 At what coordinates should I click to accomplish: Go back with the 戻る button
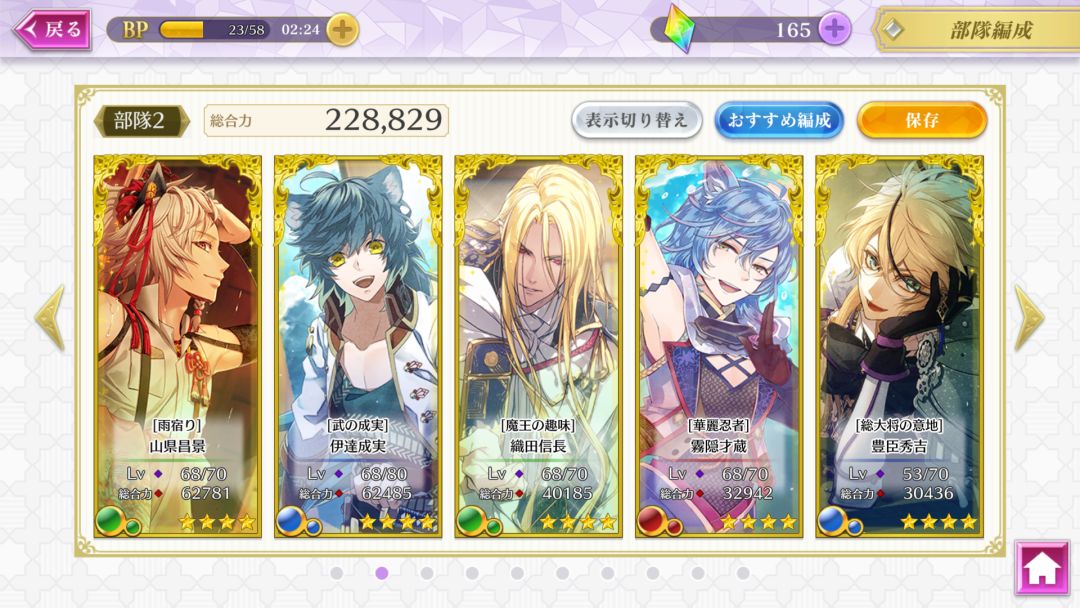point(52,30)
